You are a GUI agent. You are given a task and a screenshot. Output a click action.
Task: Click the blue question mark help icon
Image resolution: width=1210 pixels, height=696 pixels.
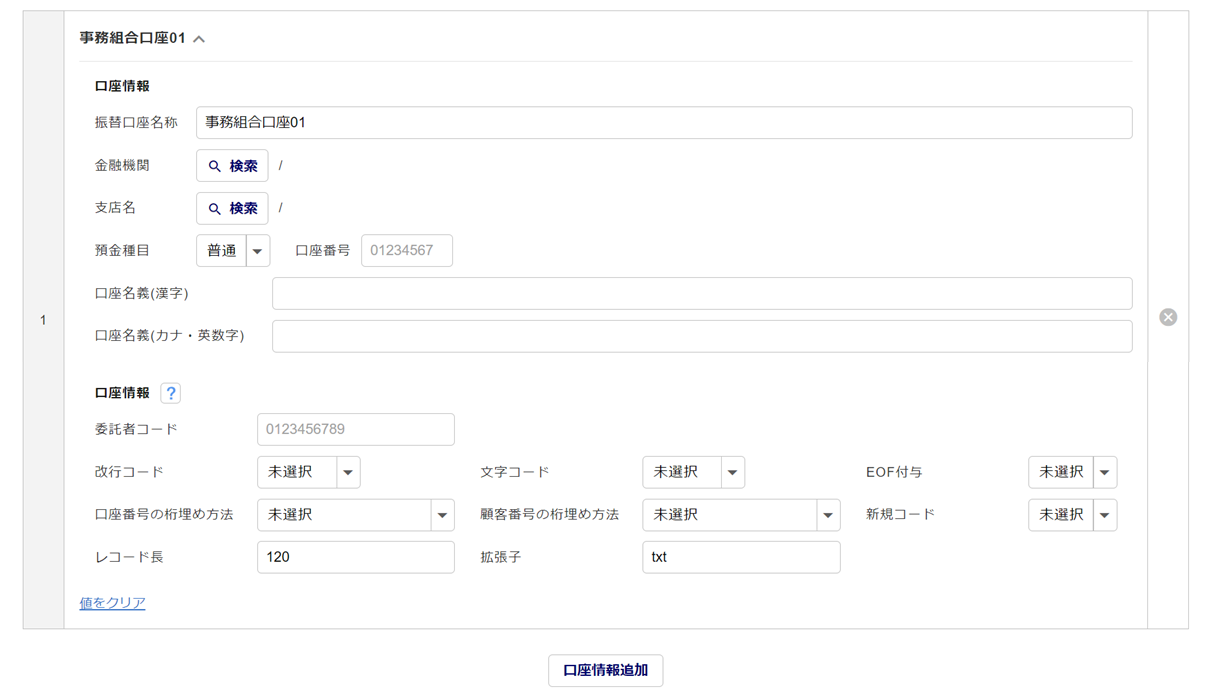(x=171, y=393)
